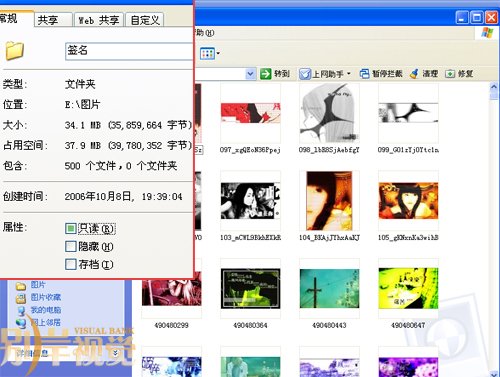This screenshot has width=500, height=377.
Task: Click the 清理 broom toolbar button
Action: [x=424, y=74]
